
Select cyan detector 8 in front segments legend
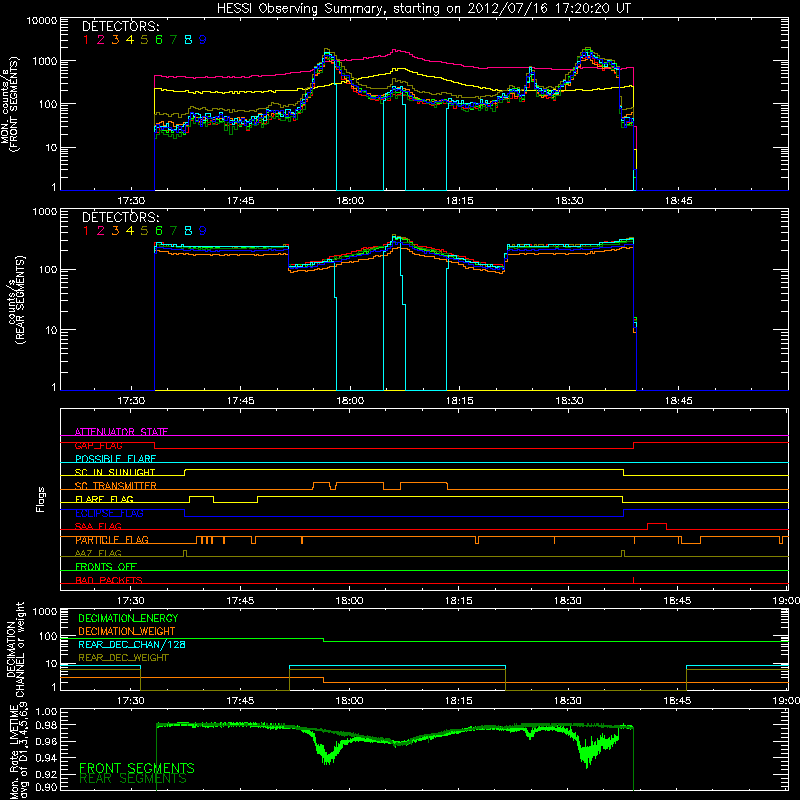point(188,40)
